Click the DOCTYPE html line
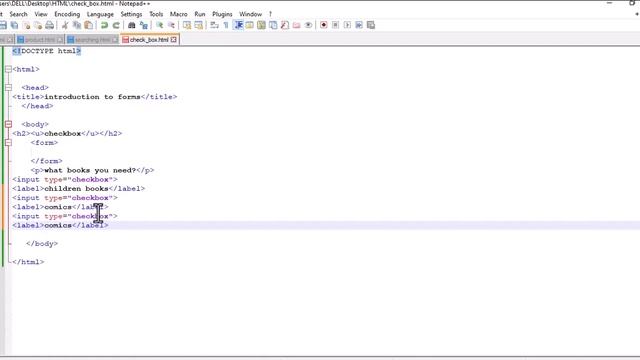The height and width of the screenshot is (360, 640). point(47,51)
